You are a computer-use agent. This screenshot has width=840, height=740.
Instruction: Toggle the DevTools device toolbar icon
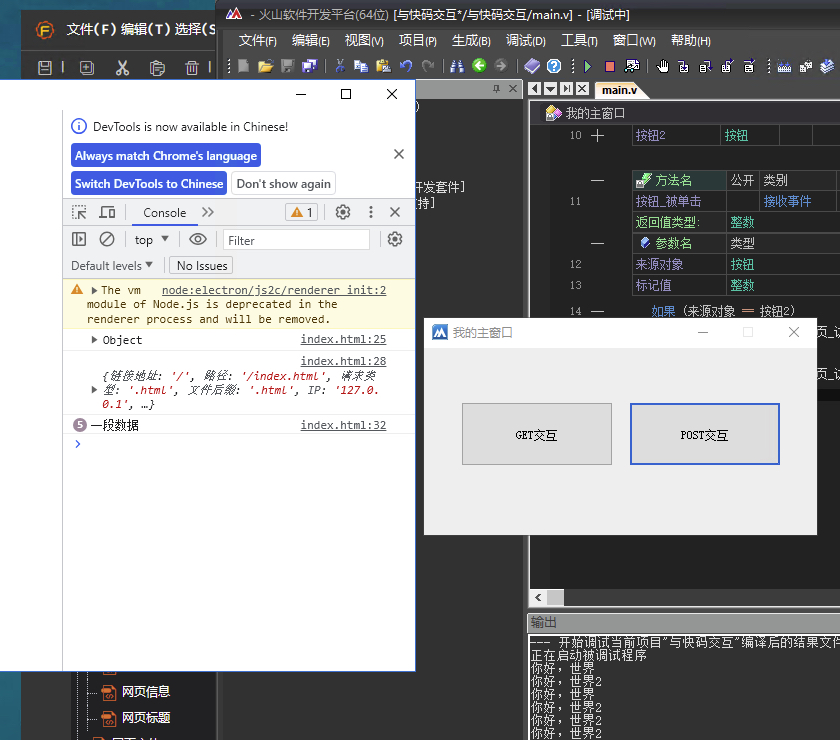pyautogui.click(x=107, y=212)
